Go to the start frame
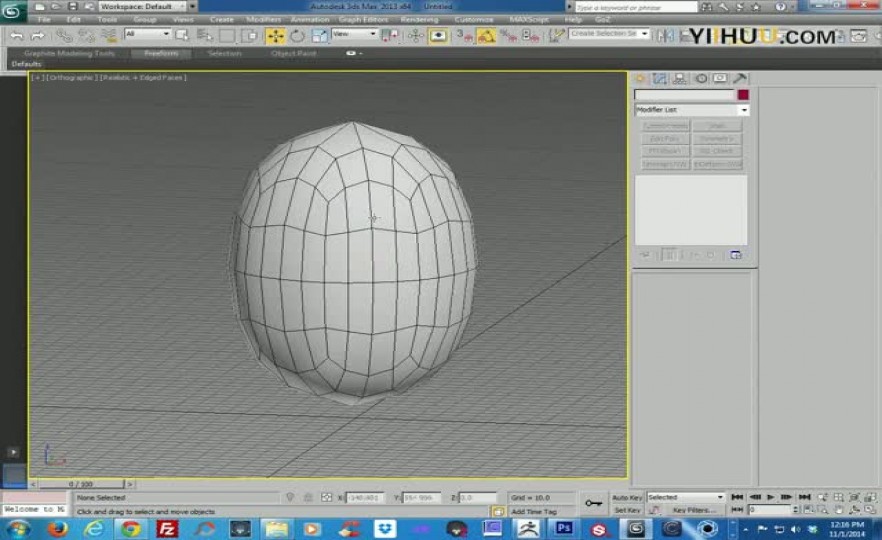Screen dimensions: 882x540 (737, 497)
